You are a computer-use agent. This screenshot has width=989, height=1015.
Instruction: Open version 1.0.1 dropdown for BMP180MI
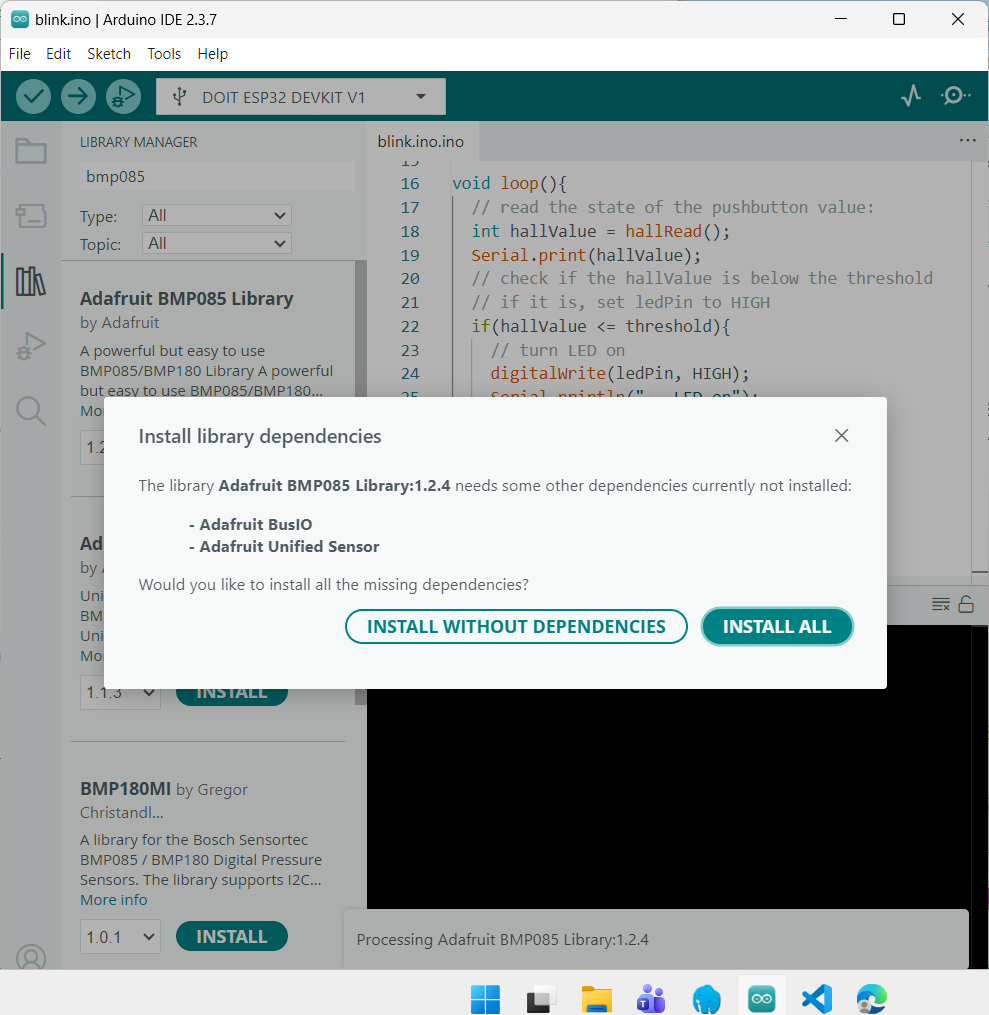[120, 937]
